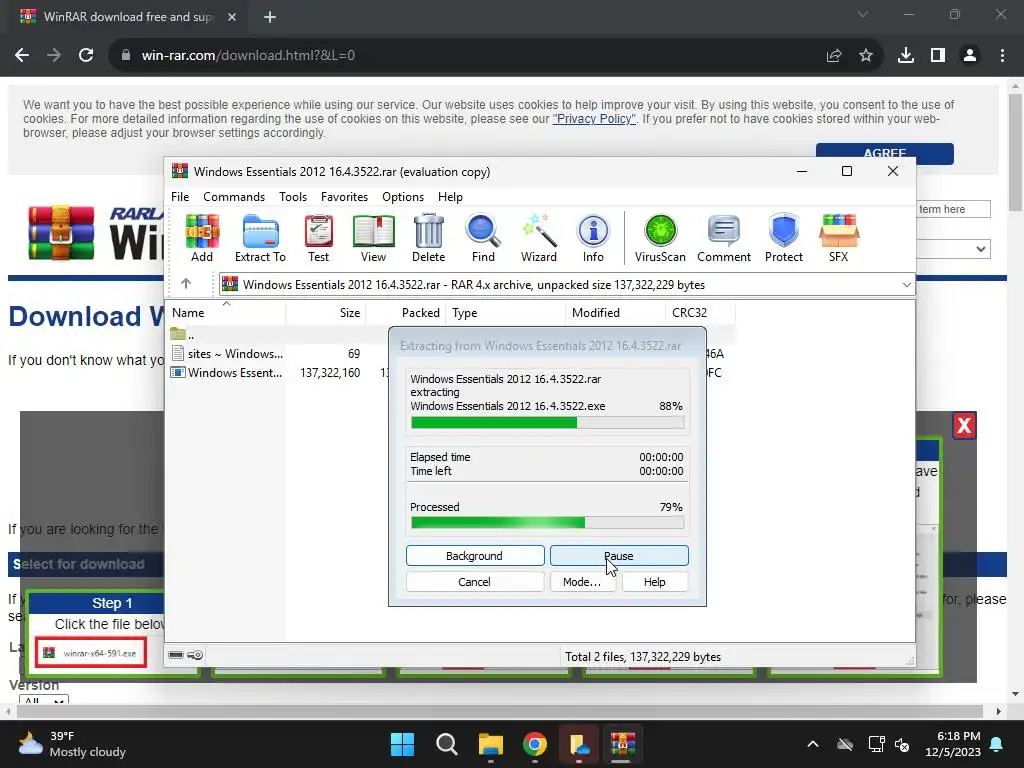1024x768 pixels.
Task: Click the drive icon in WinRAR status bar
Action: 176,655
